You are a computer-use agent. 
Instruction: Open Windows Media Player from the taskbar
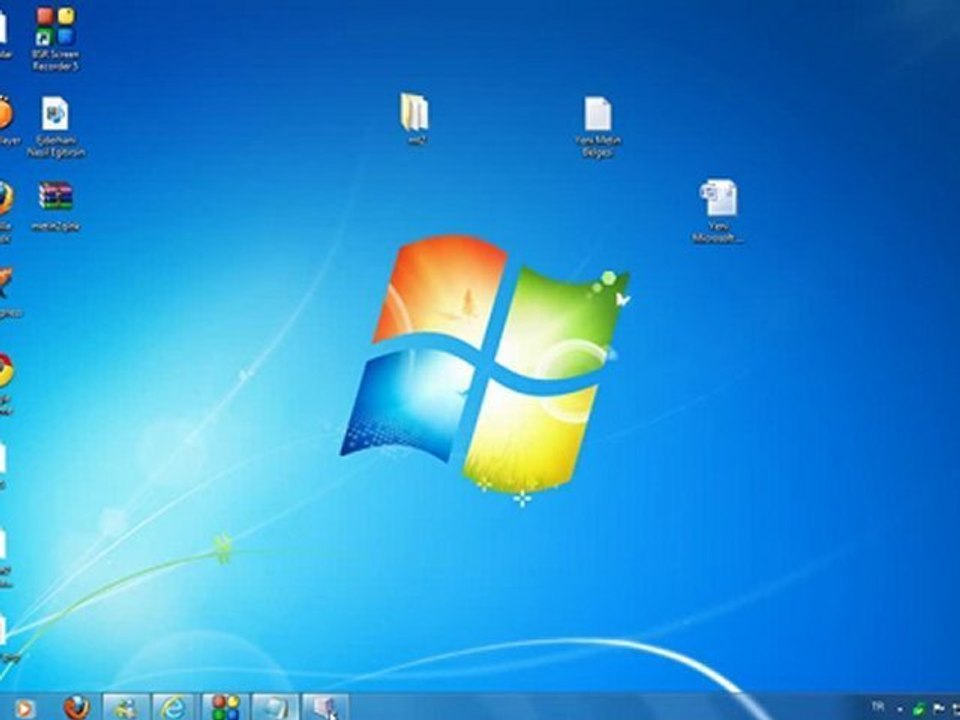tap(23, 708)
